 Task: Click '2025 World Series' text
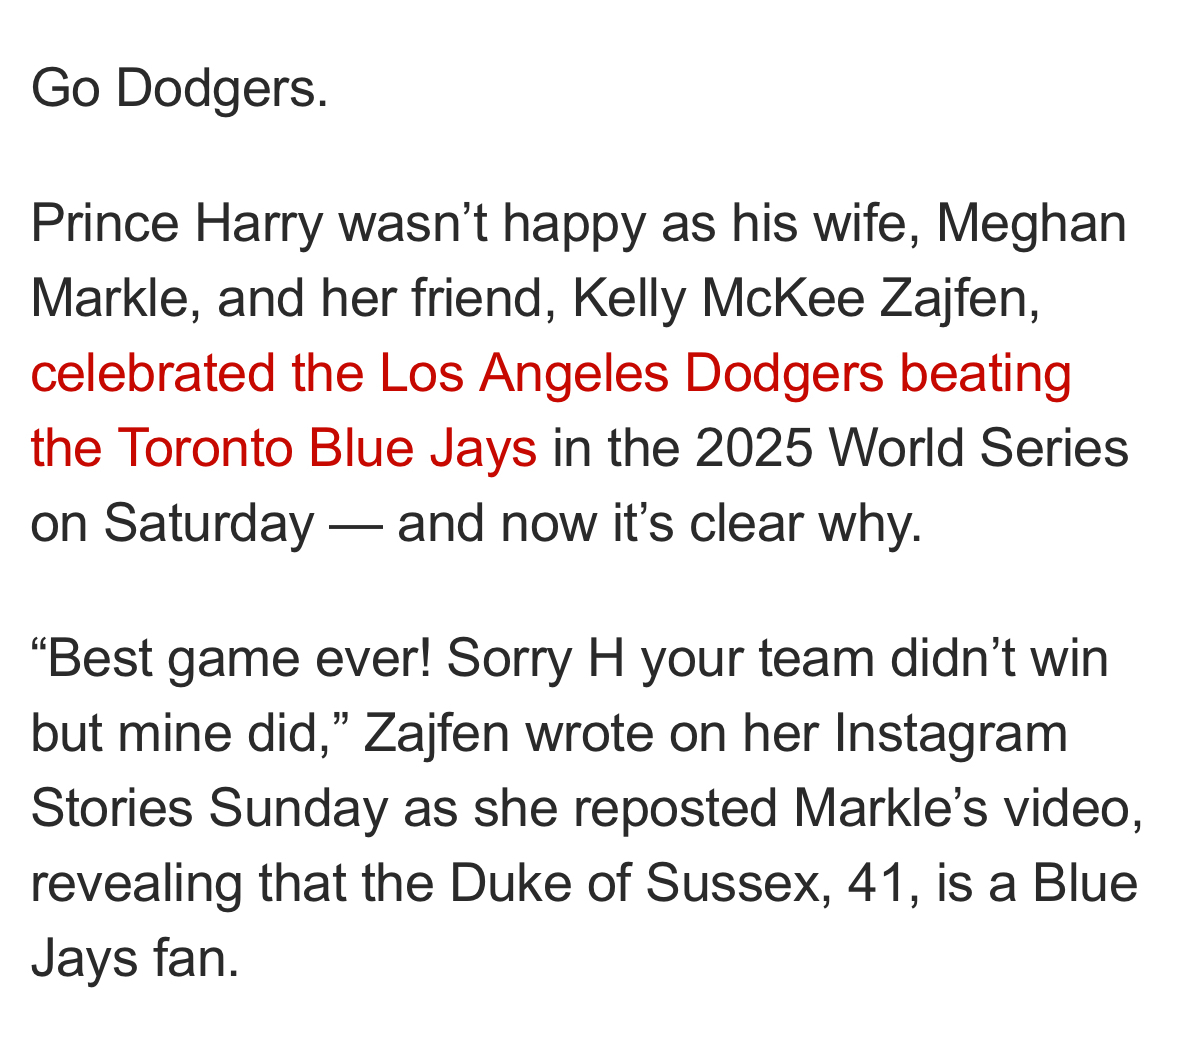coord(911,448)
